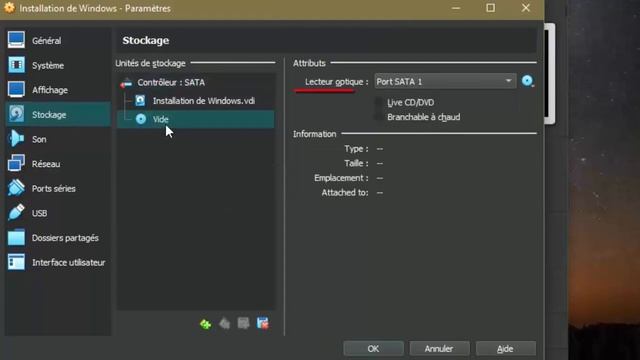Click the hard disk icon of Windows.vdi
The image size is (640, 360).
coord(140,100)
